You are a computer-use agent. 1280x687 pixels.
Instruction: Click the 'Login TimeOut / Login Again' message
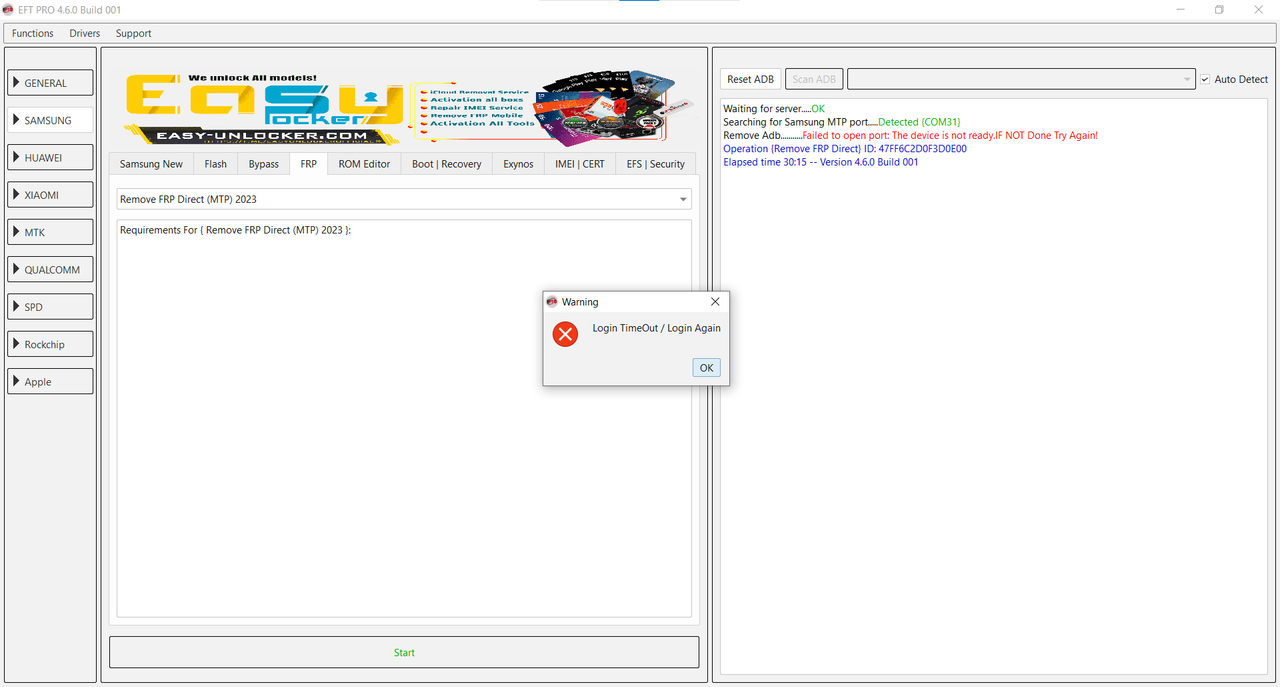point(656,328)
